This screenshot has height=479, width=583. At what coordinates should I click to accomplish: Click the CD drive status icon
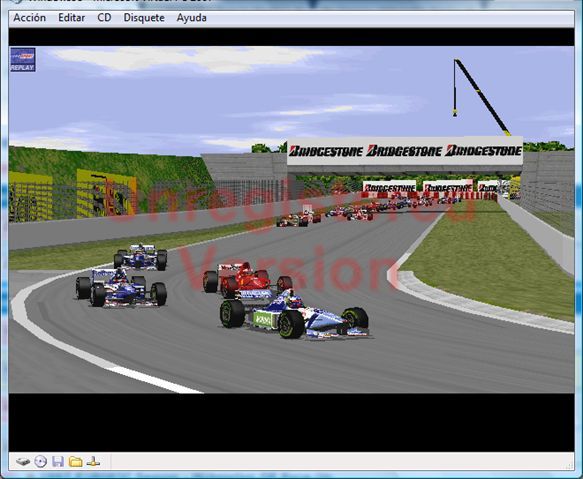pos(41,462)
